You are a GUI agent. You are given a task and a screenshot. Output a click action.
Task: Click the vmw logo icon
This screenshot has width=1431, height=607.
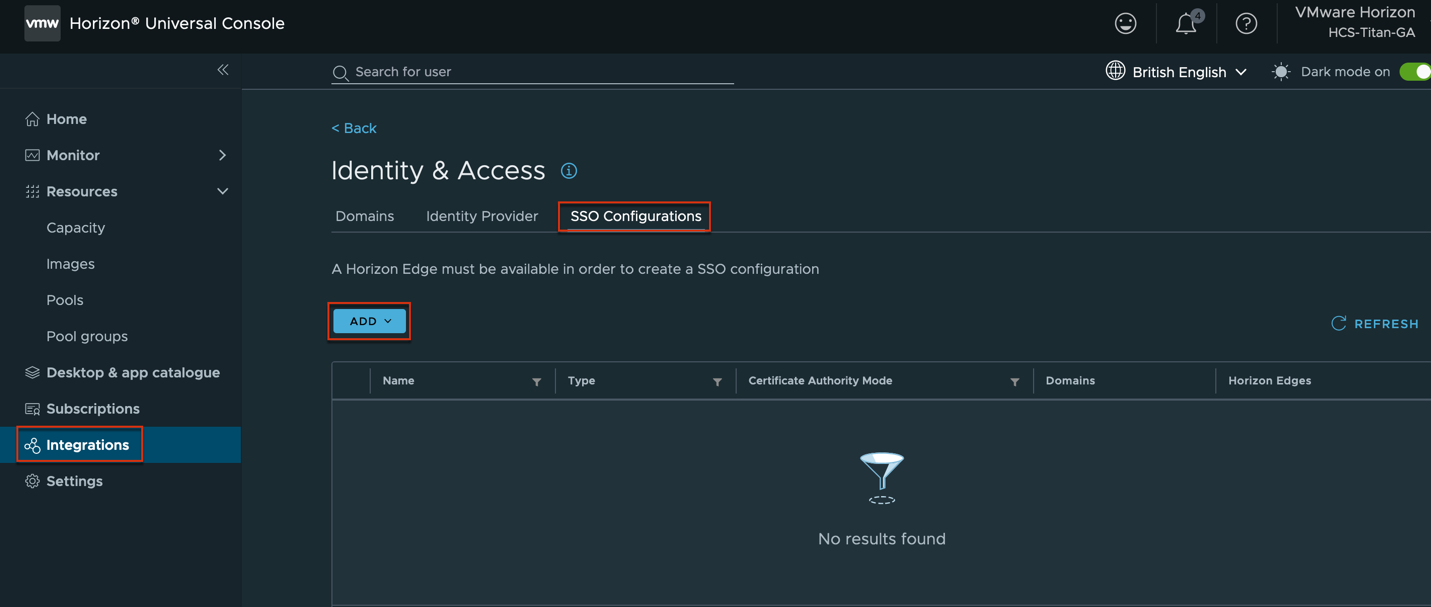tap(42, 23)
